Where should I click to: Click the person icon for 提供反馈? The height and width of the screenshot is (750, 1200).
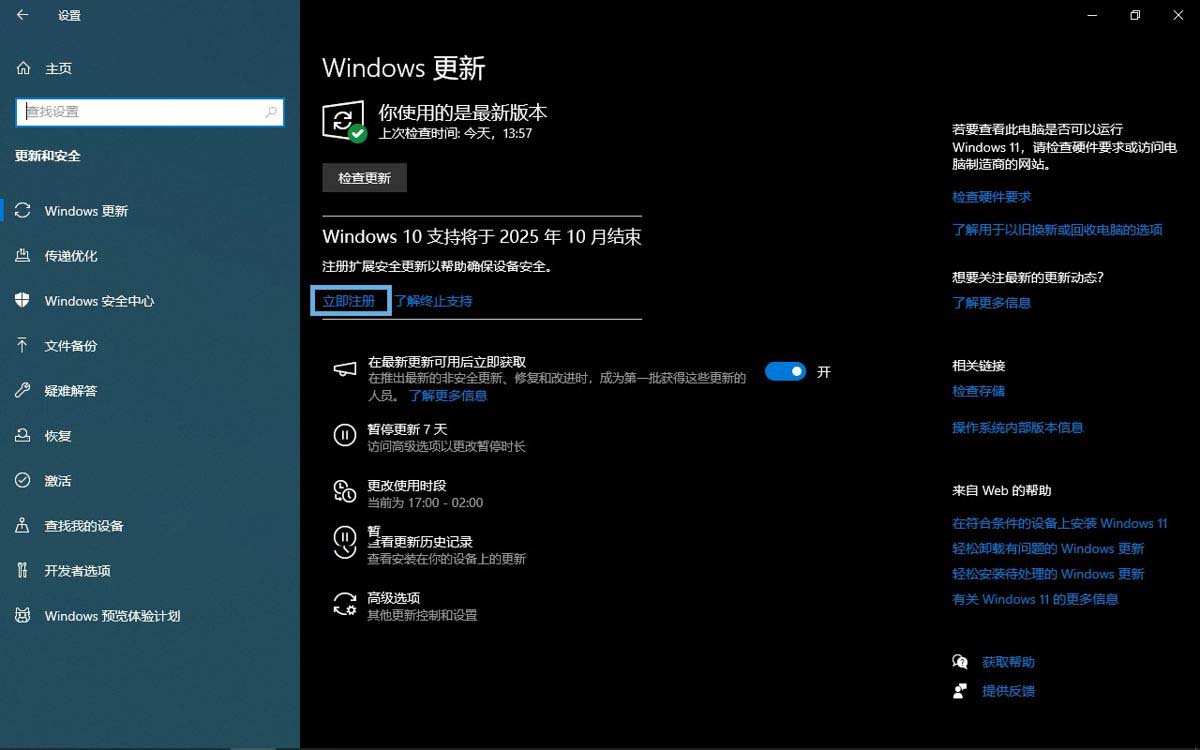(x=961, y=690)
